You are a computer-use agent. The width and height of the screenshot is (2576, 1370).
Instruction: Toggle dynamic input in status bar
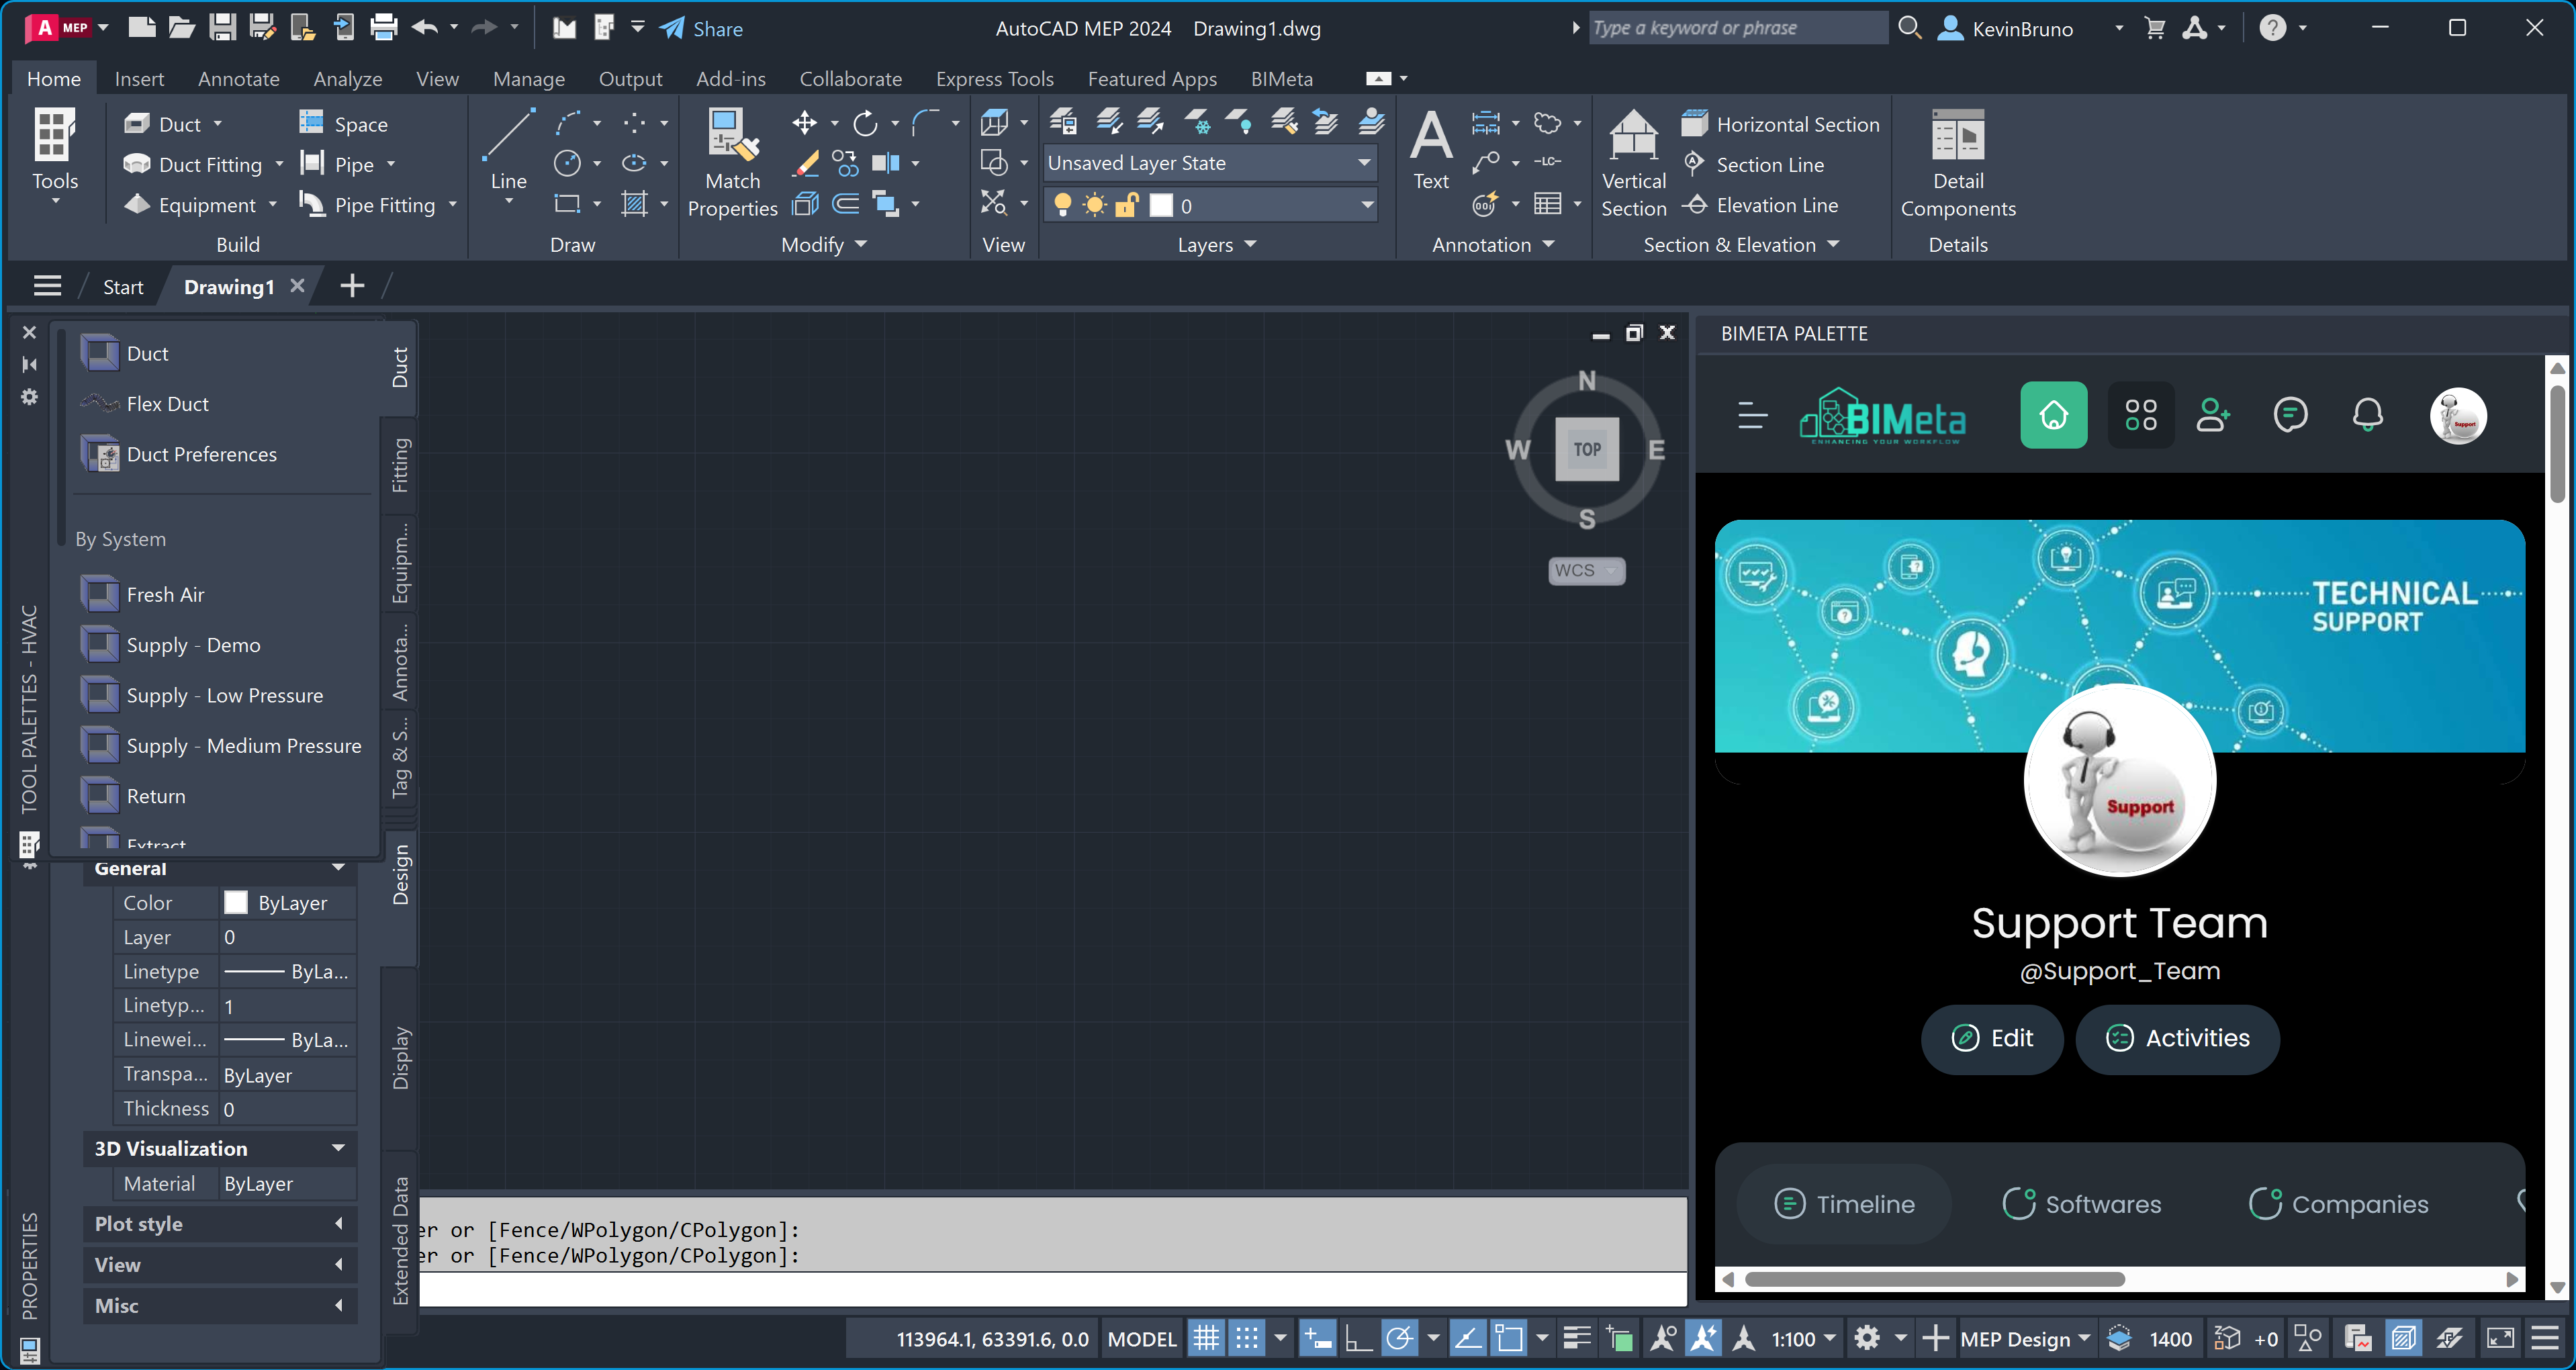click(x=1317, y=1338)
